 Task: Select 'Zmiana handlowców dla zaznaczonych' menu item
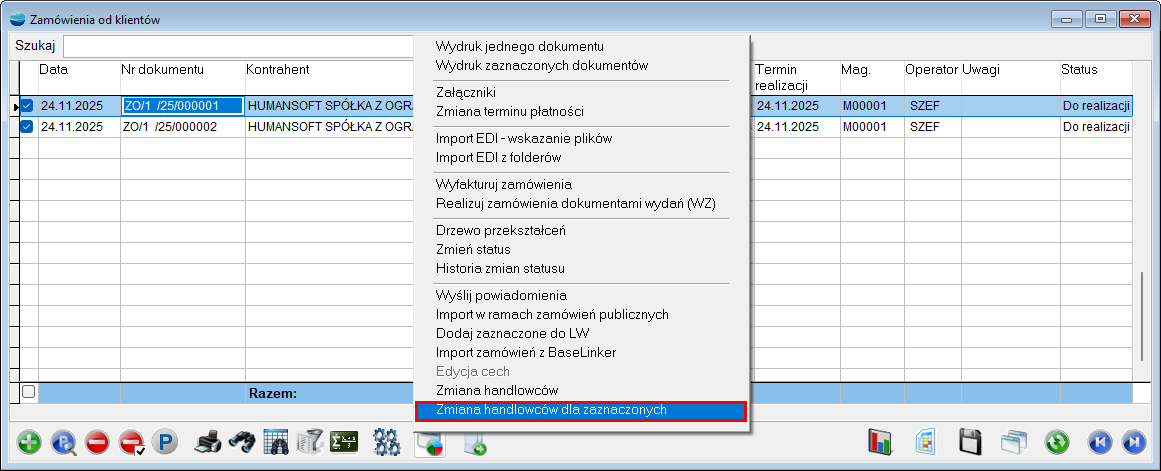coord(580,410)
